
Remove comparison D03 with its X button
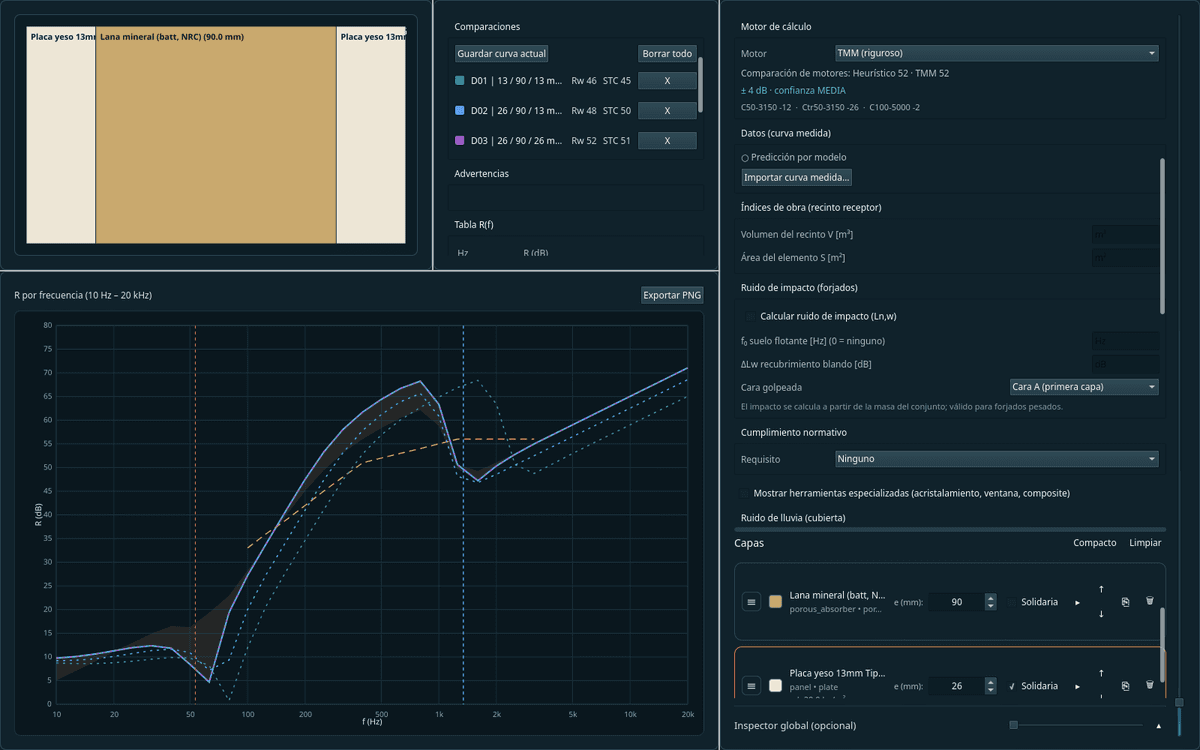[x=667, y=141]
